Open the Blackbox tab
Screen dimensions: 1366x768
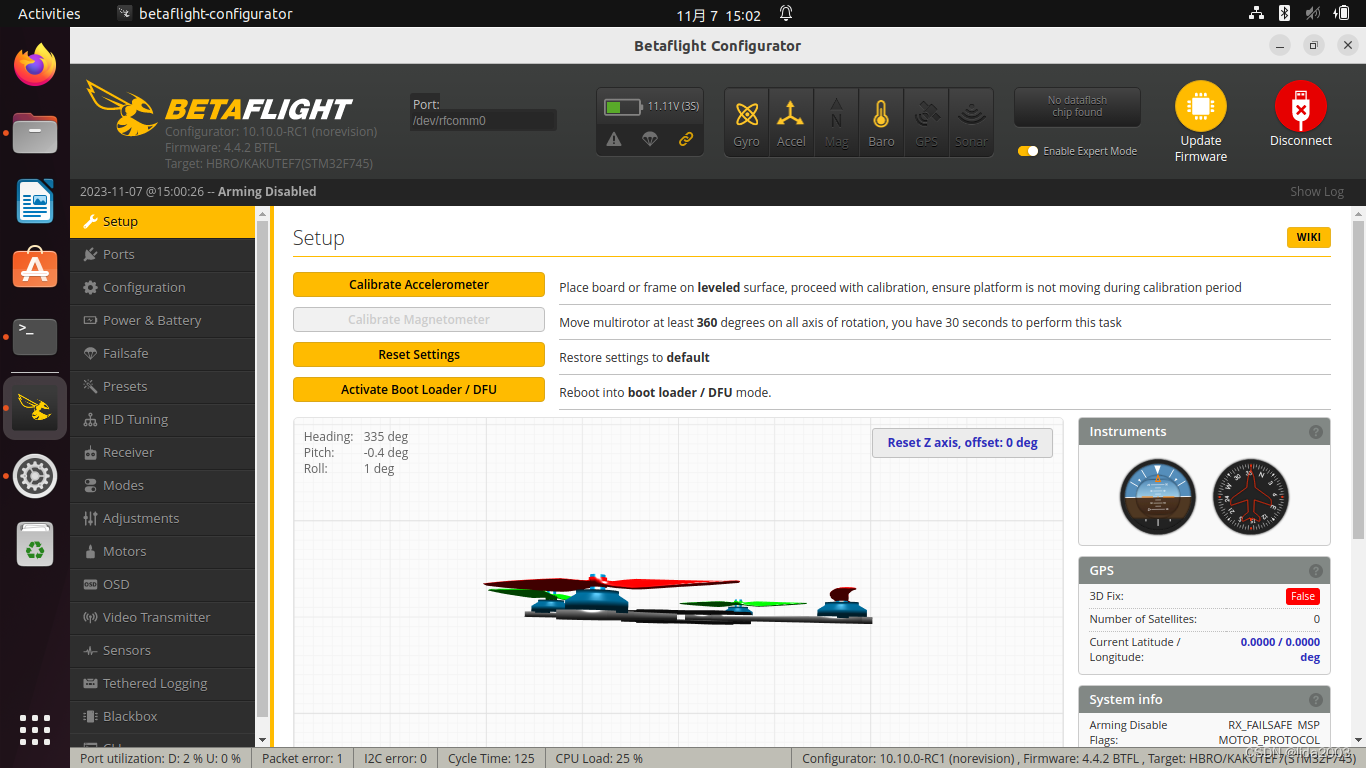tap(162, 717)
